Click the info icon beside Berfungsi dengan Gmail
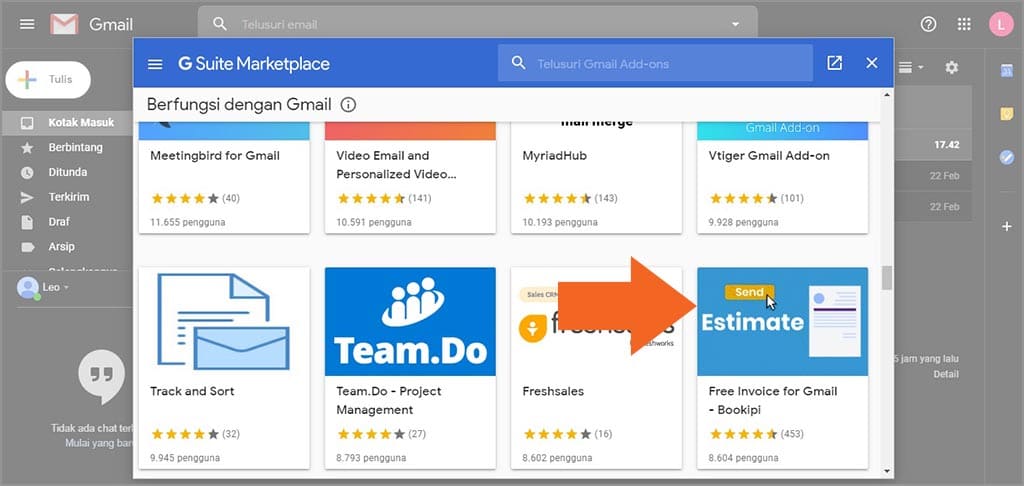This screenshot has width=1024, height=486. point(349,105)
